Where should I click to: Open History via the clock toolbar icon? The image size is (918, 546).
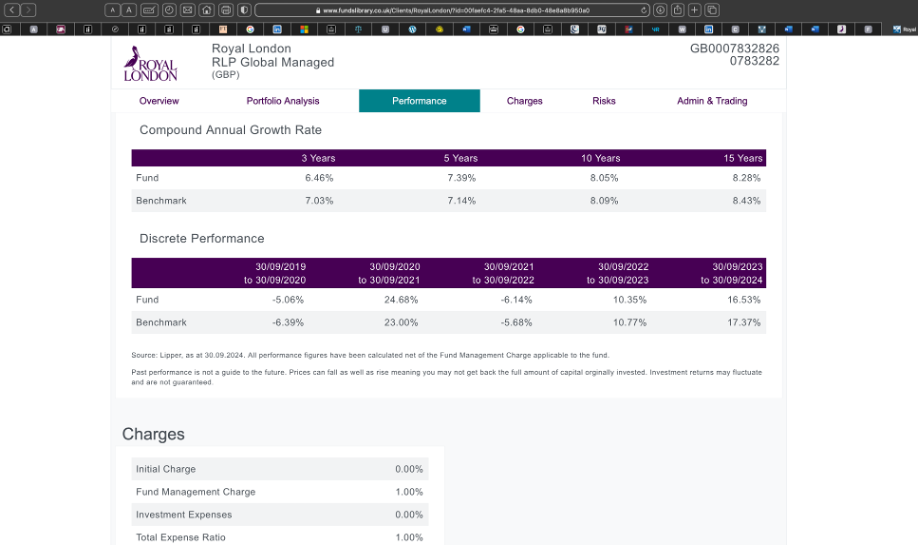[169, 10]
